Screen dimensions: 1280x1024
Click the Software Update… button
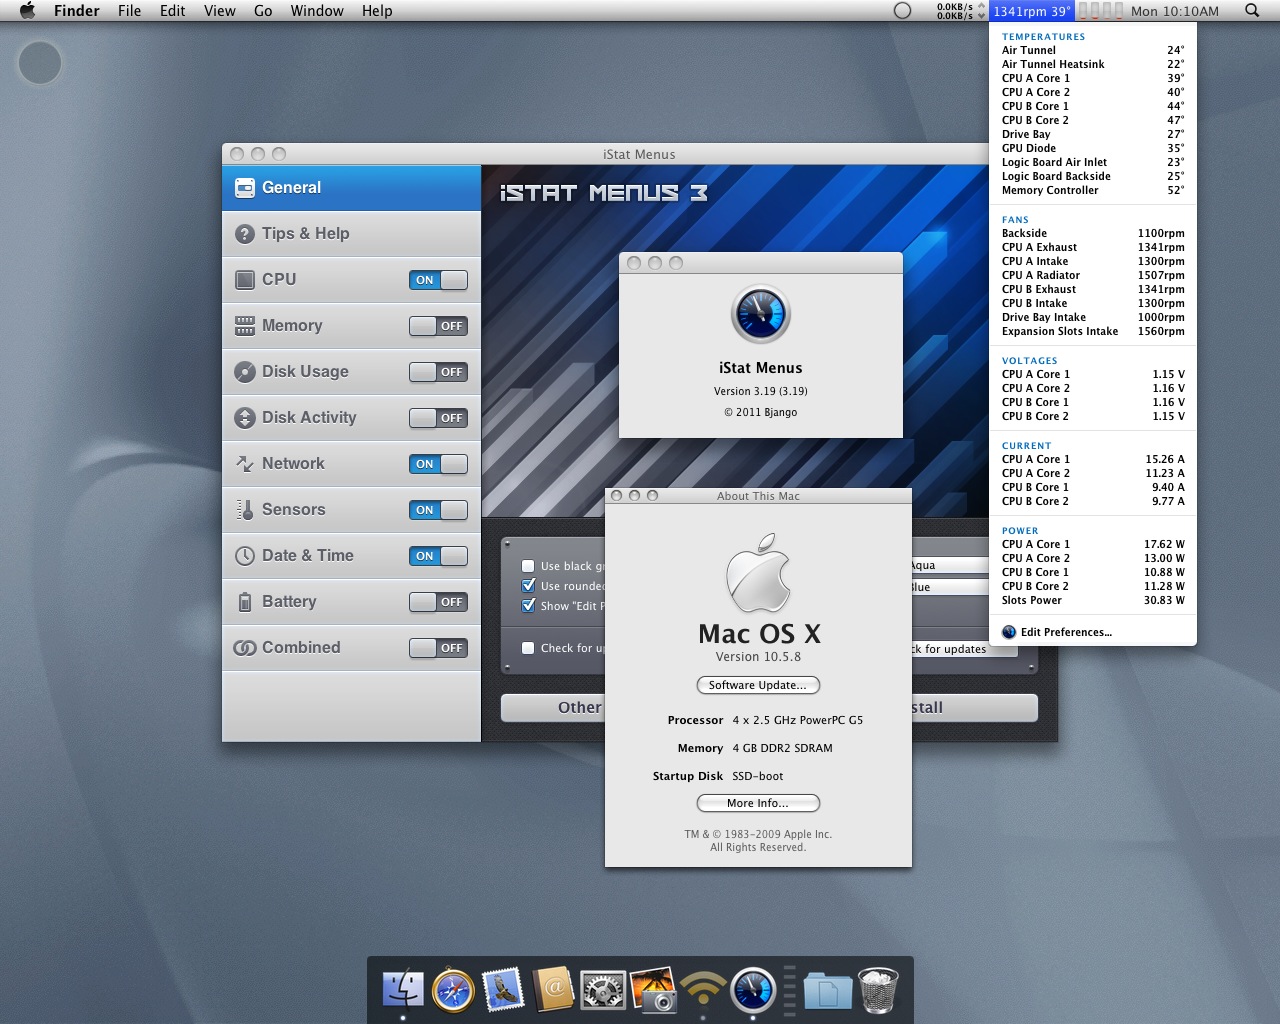pos(758,685)
